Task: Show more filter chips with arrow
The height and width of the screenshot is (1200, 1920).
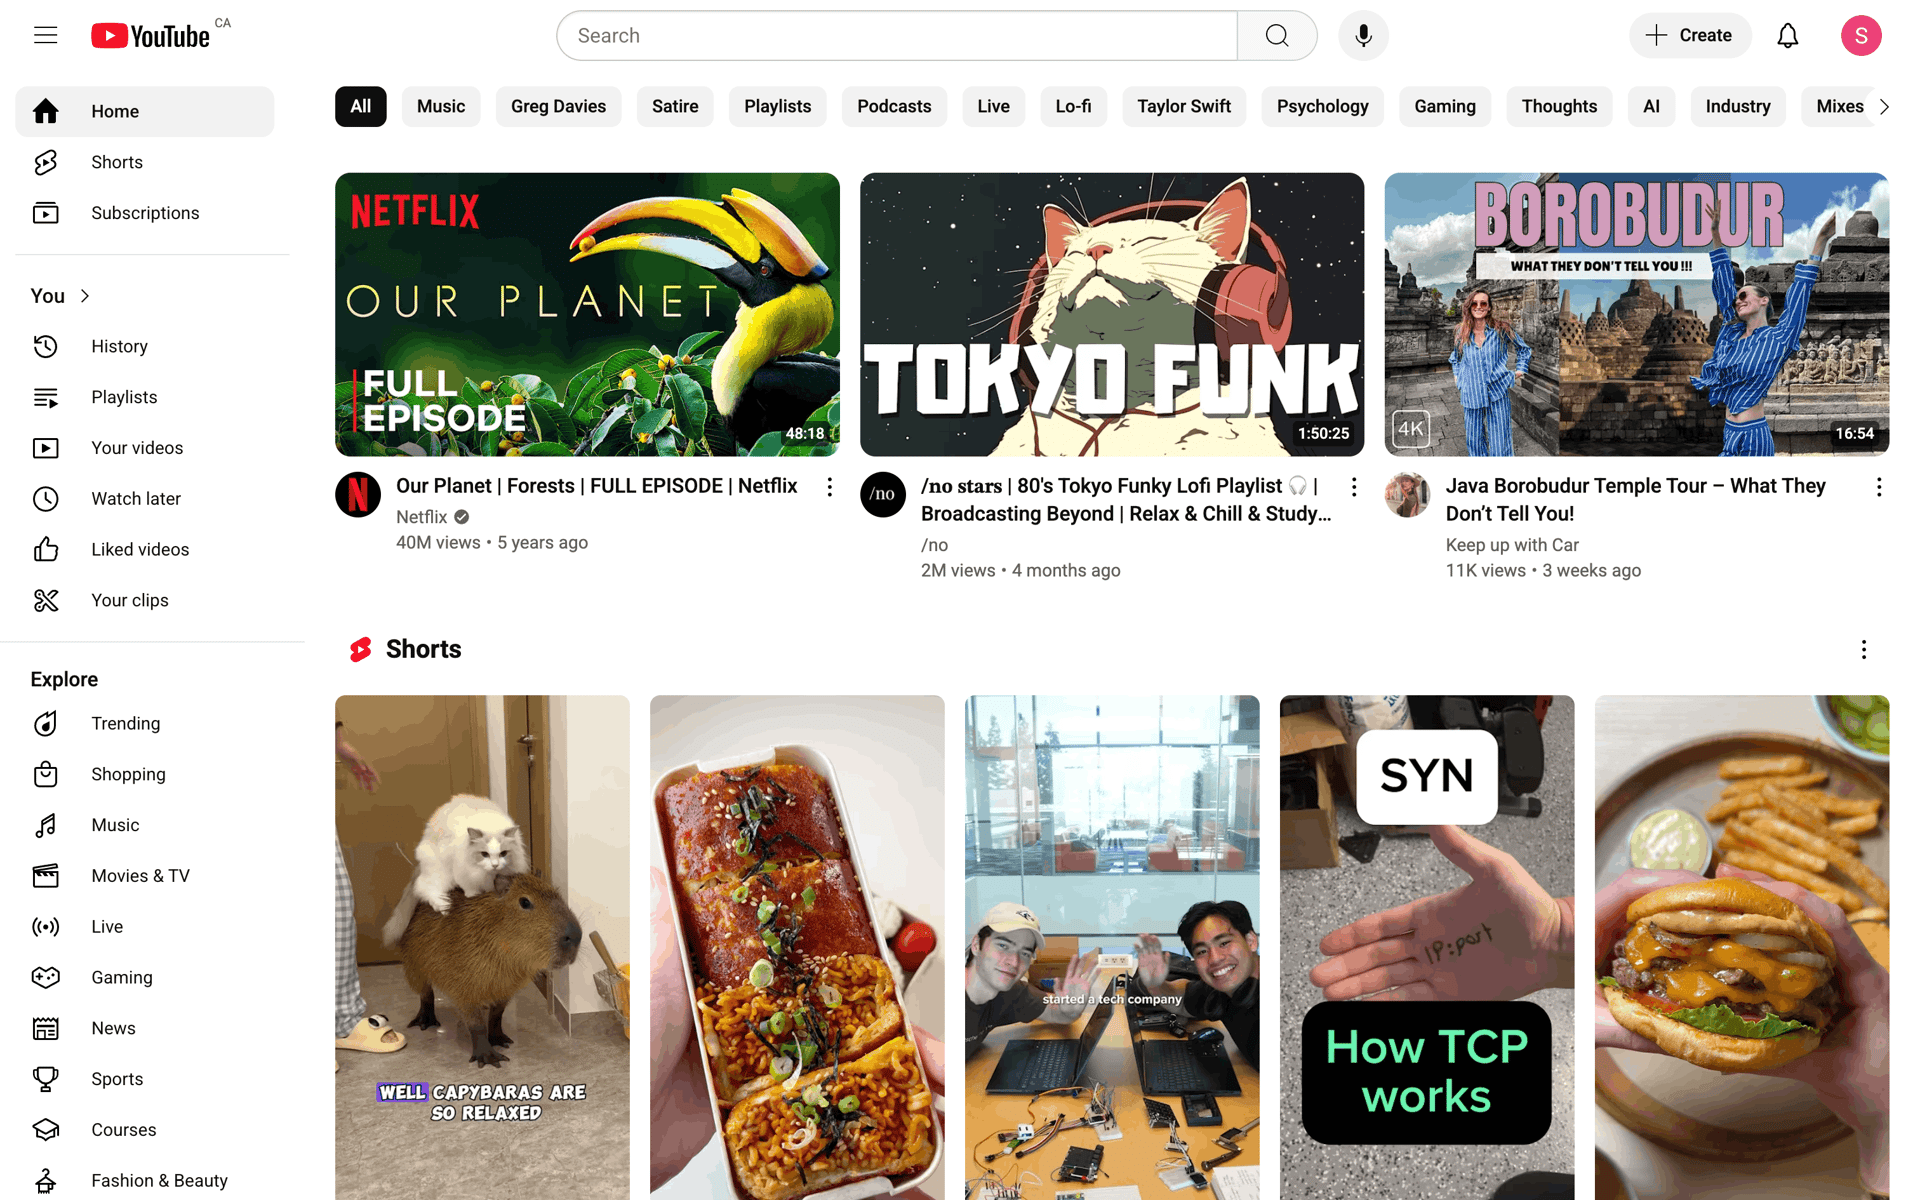Action: click(x=1884, y=107)
